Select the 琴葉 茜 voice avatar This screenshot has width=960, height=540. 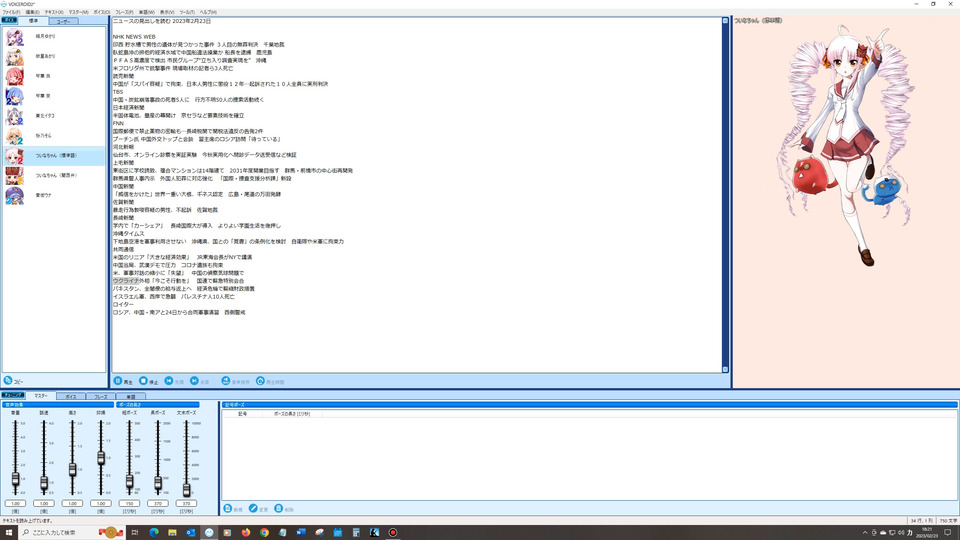pyautogui.click(x=15, y=77)
